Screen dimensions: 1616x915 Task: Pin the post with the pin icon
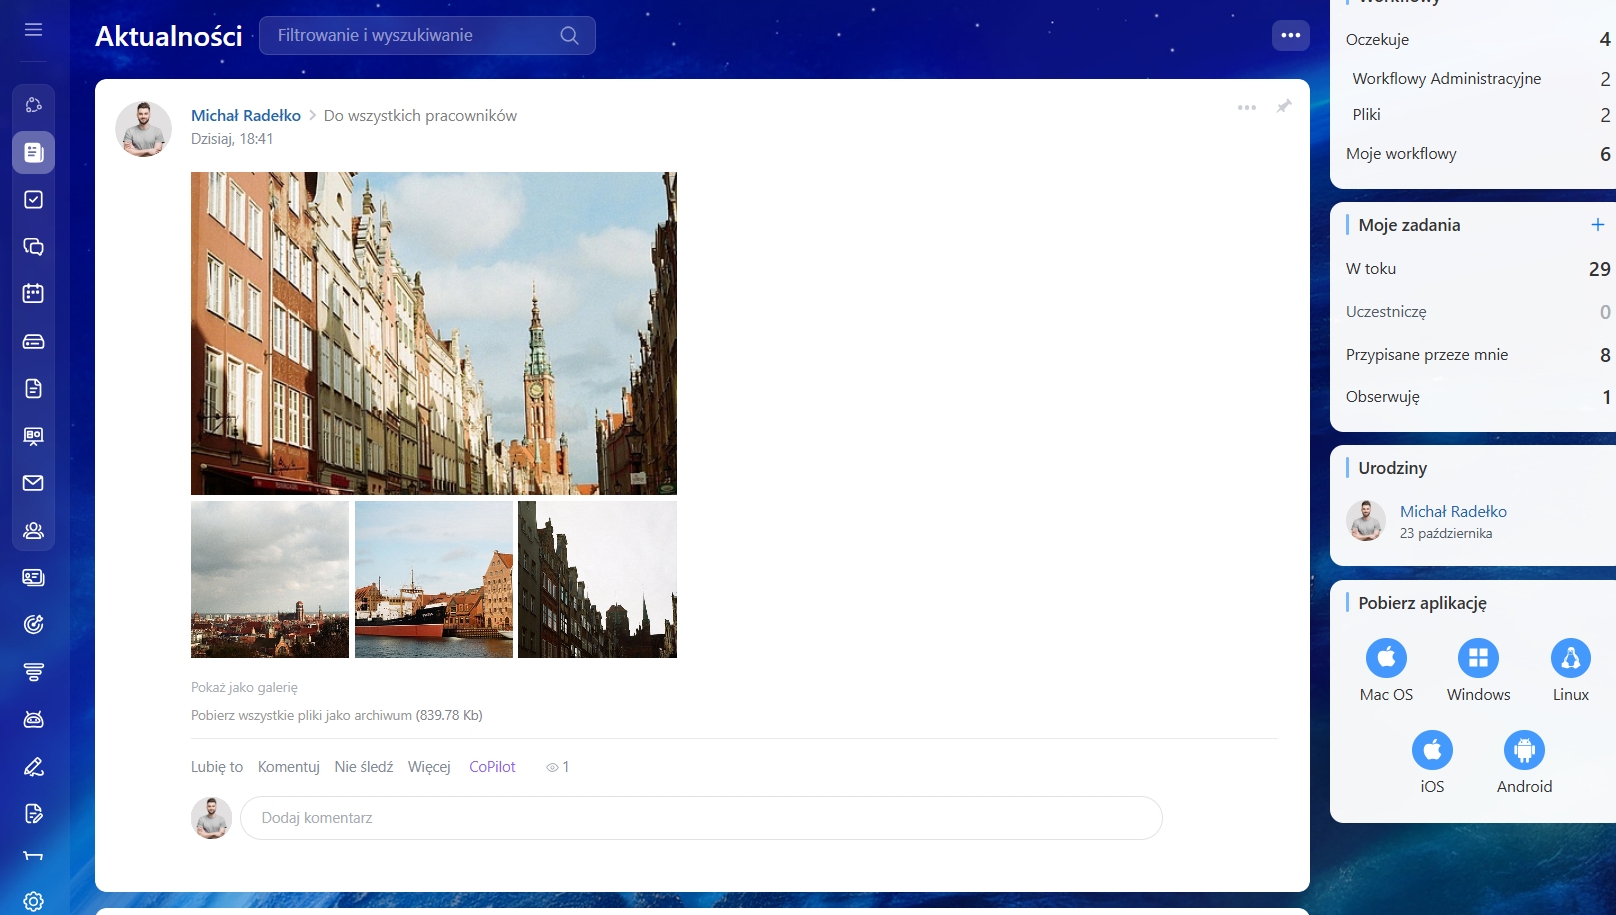pyautogui.click(x=1284, y=107)
